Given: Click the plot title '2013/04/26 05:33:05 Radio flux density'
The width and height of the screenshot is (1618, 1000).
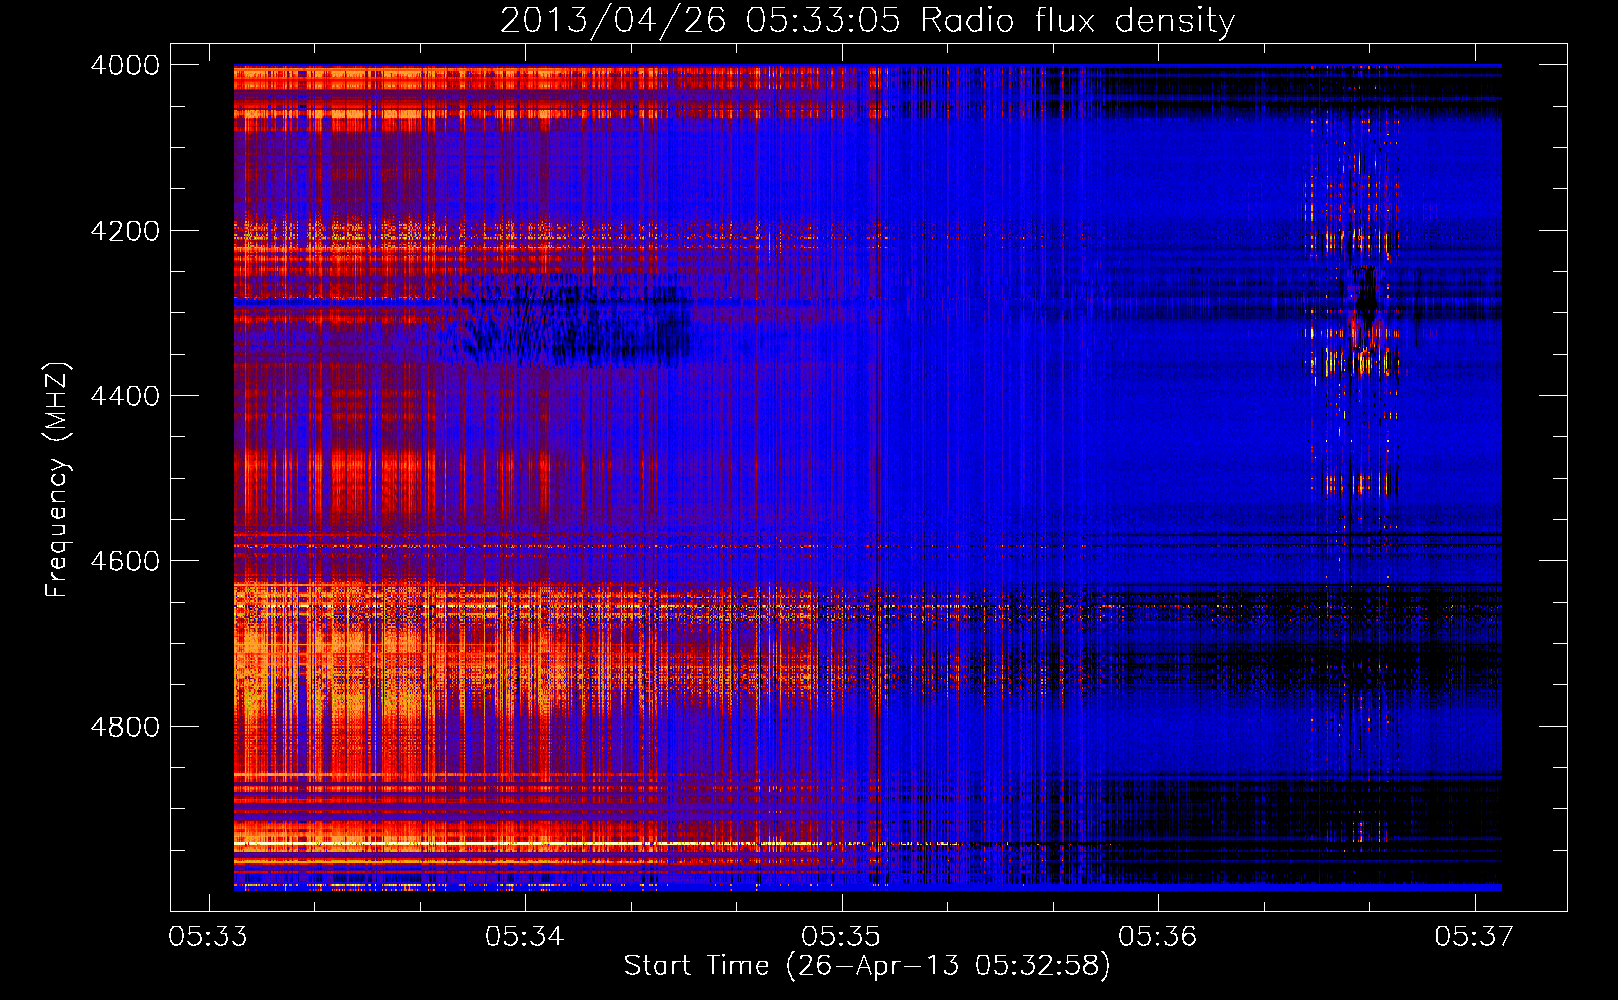Looking at the screenshot, I should (x=867, y=20).
